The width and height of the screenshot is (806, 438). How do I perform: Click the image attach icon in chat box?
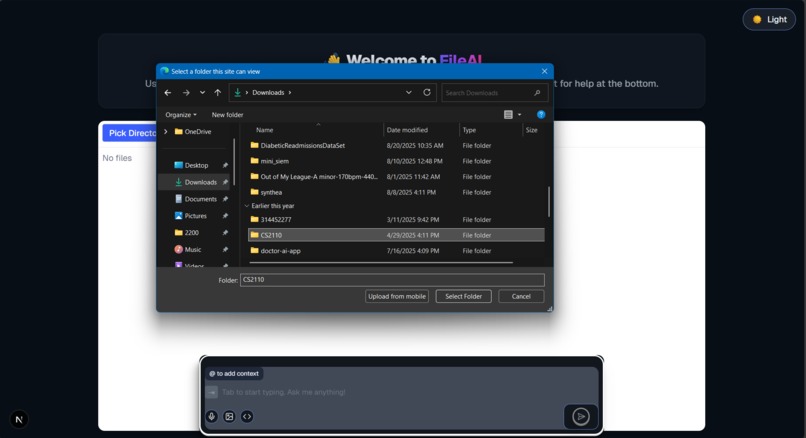point(229,416)
